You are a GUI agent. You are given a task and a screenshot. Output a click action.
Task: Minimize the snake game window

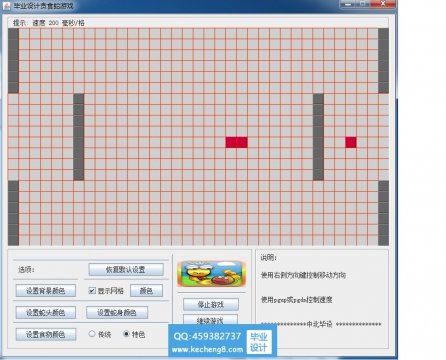click(x=348, y=4)
